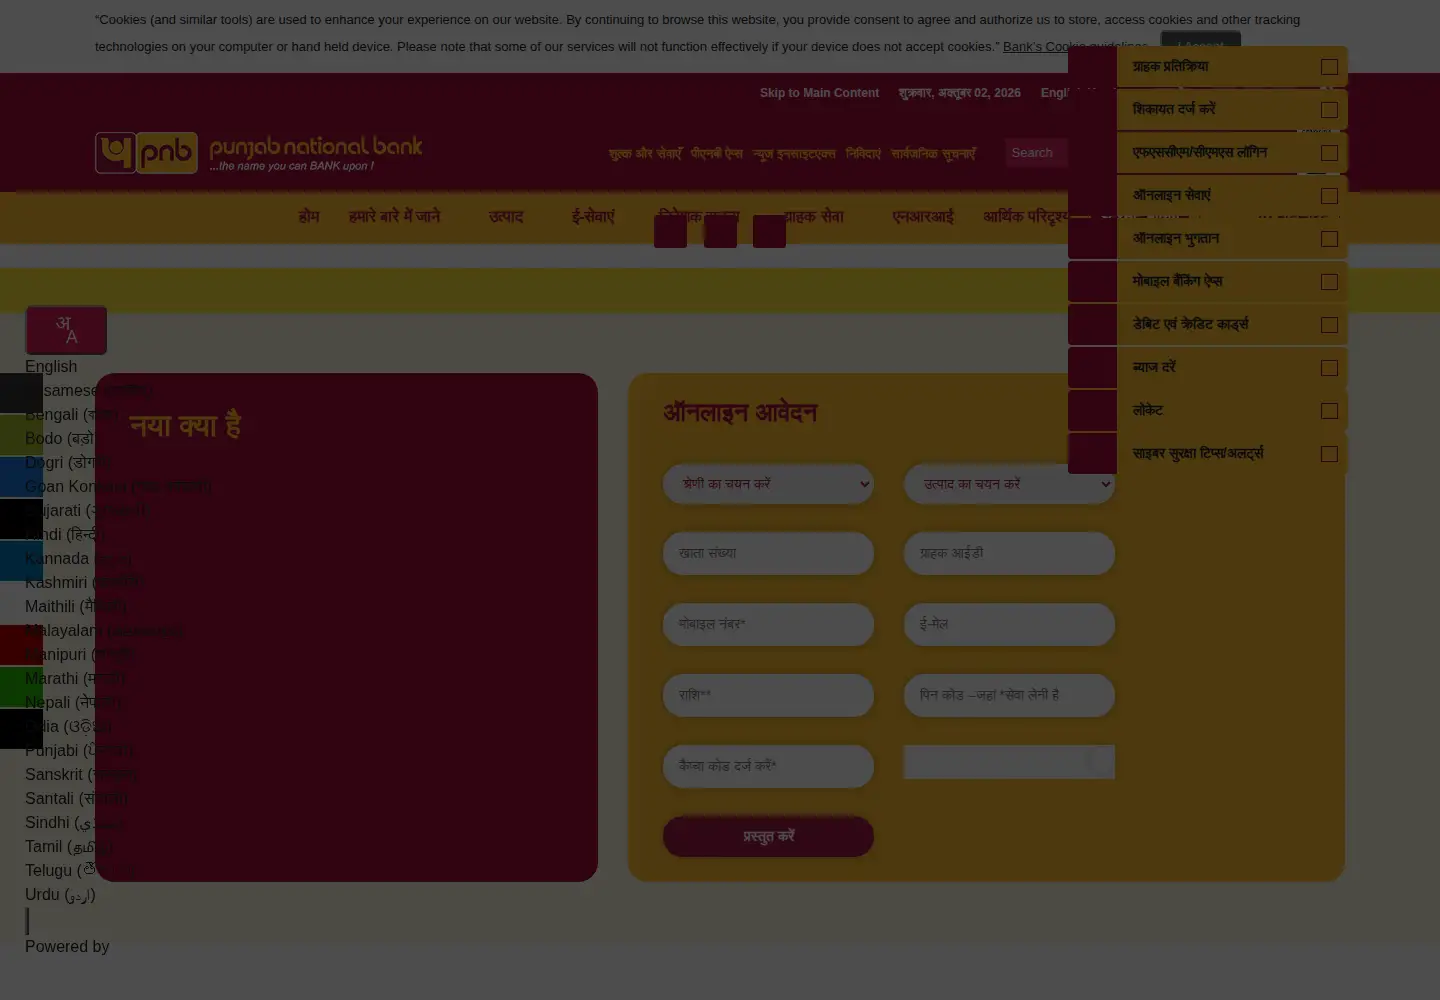Open the उत्पाद menu

click(x=506, y=216)
